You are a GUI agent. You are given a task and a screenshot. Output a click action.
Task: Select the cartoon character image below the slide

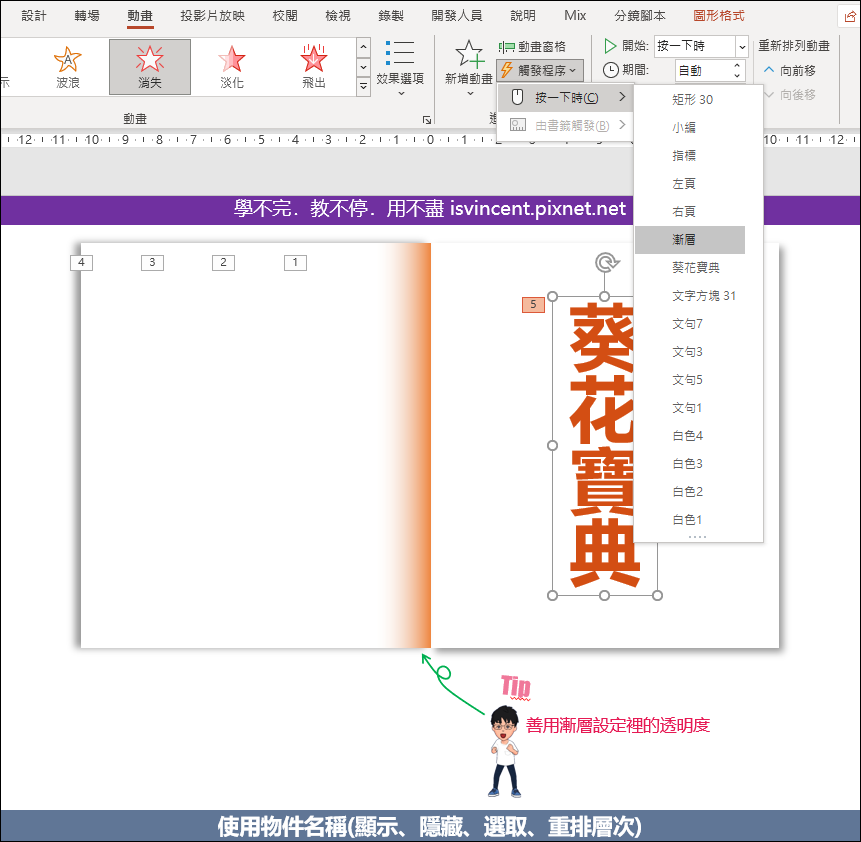click(504, 752)
